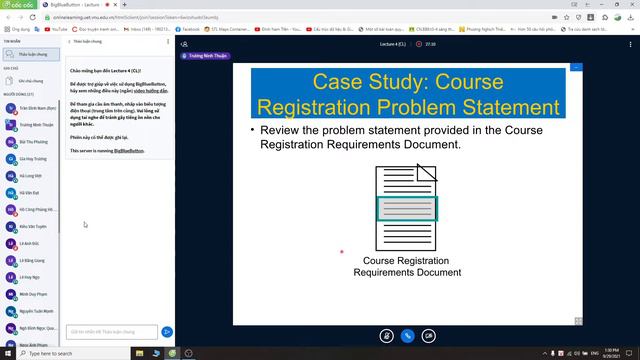Select user Nguyễn Tuấn Mạnh in the list
The height and width of the screenshot is (360, 640).
(x=31, y=311)
